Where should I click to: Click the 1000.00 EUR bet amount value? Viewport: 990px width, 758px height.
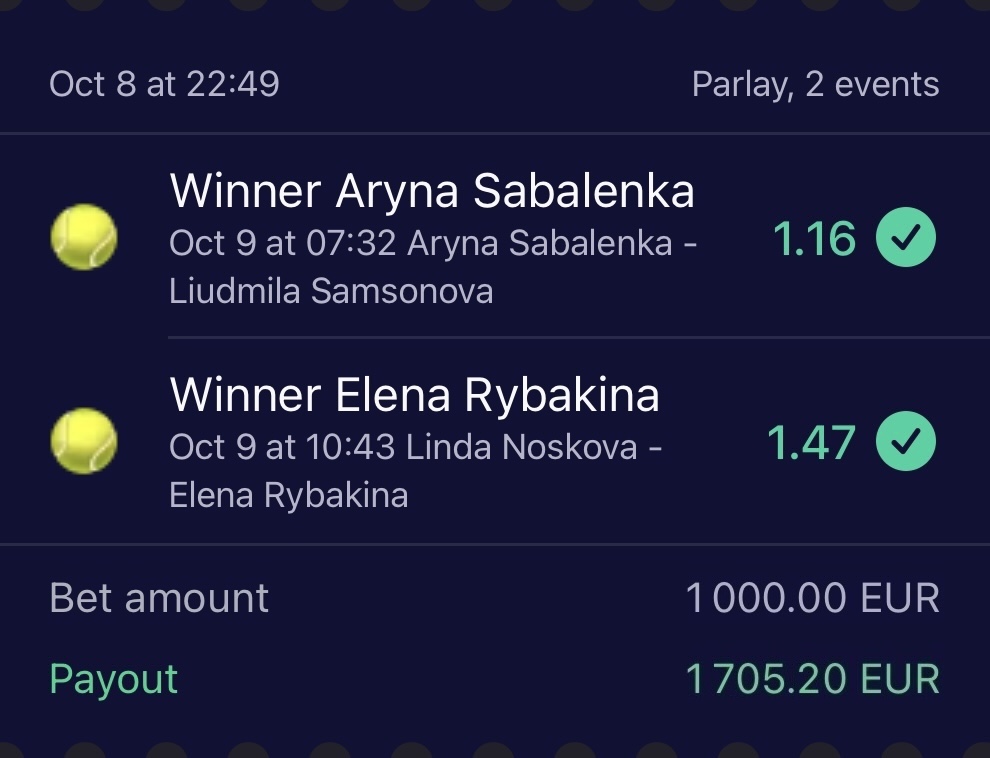tap(812, 599)
